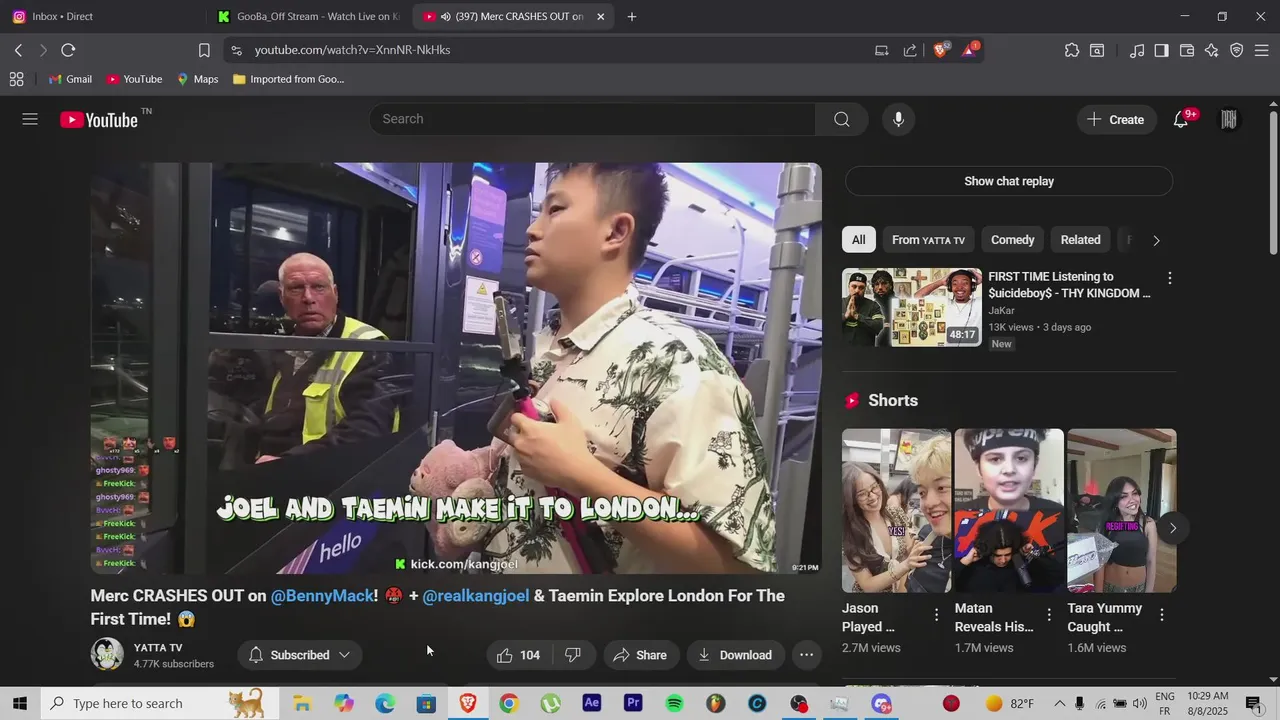Go back to the previous page
The height and width of the screenshot is (720, 1280).
(18, 50)
